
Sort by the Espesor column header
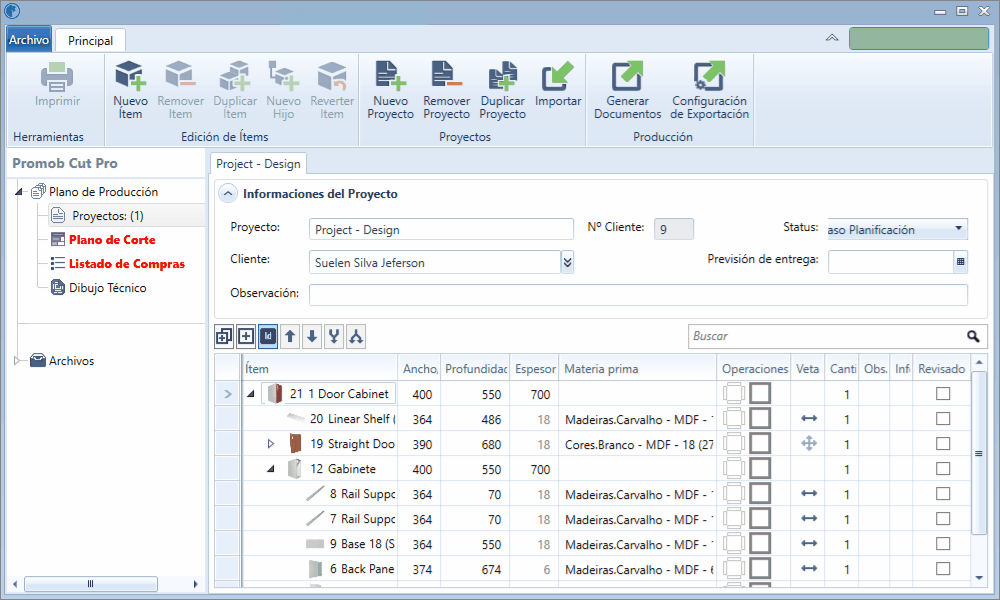534,369
